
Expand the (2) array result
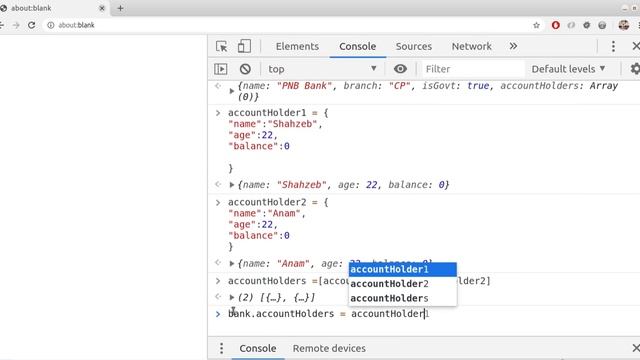[x=231, y=298]
